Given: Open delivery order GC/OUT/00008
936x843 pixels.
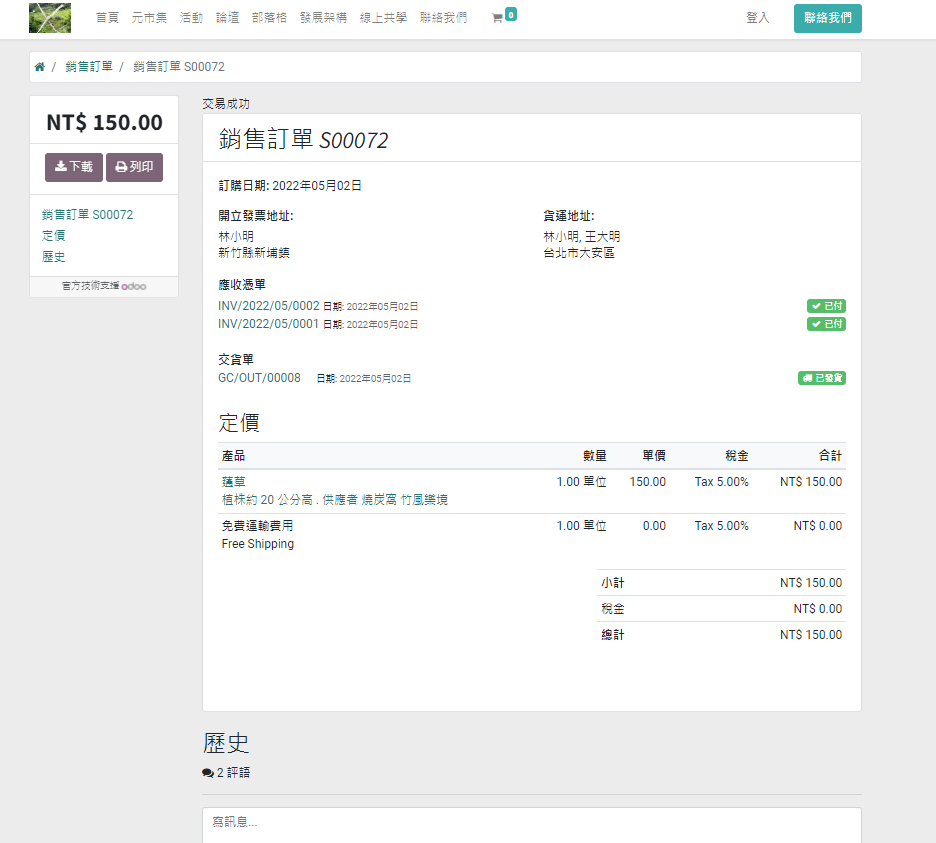Looking at the screenshot, I should pyautogui.click(x=259, y=378).
